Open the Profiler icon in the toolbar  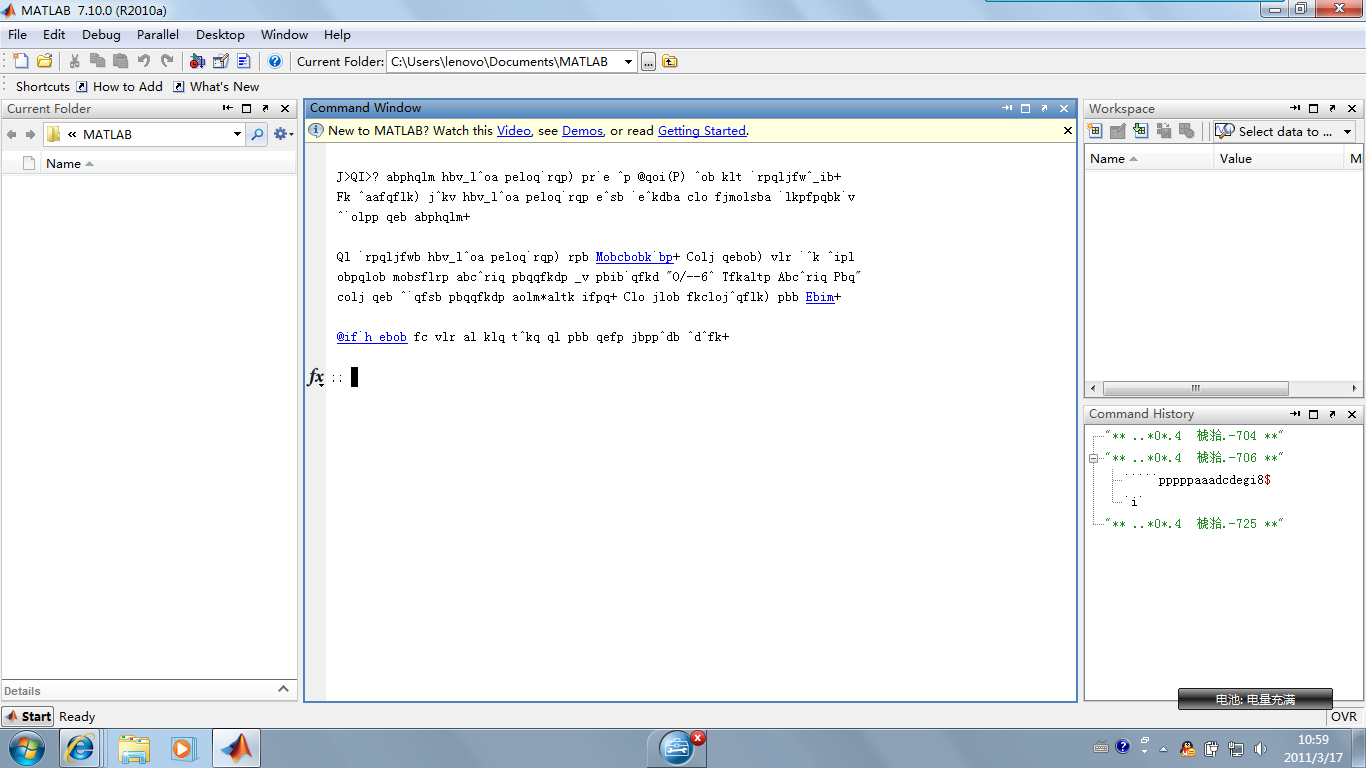244,61
